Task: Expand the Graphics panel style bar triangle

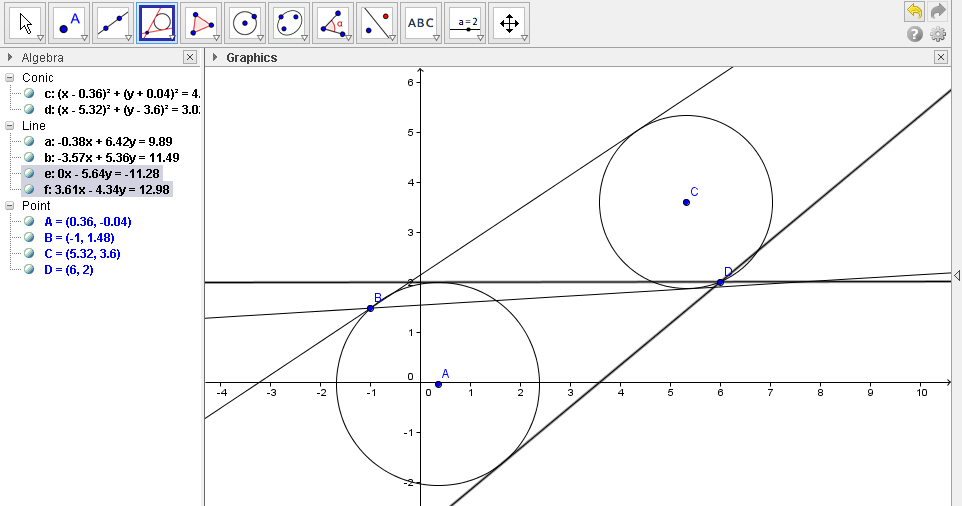Action: (x=215, y=57)
